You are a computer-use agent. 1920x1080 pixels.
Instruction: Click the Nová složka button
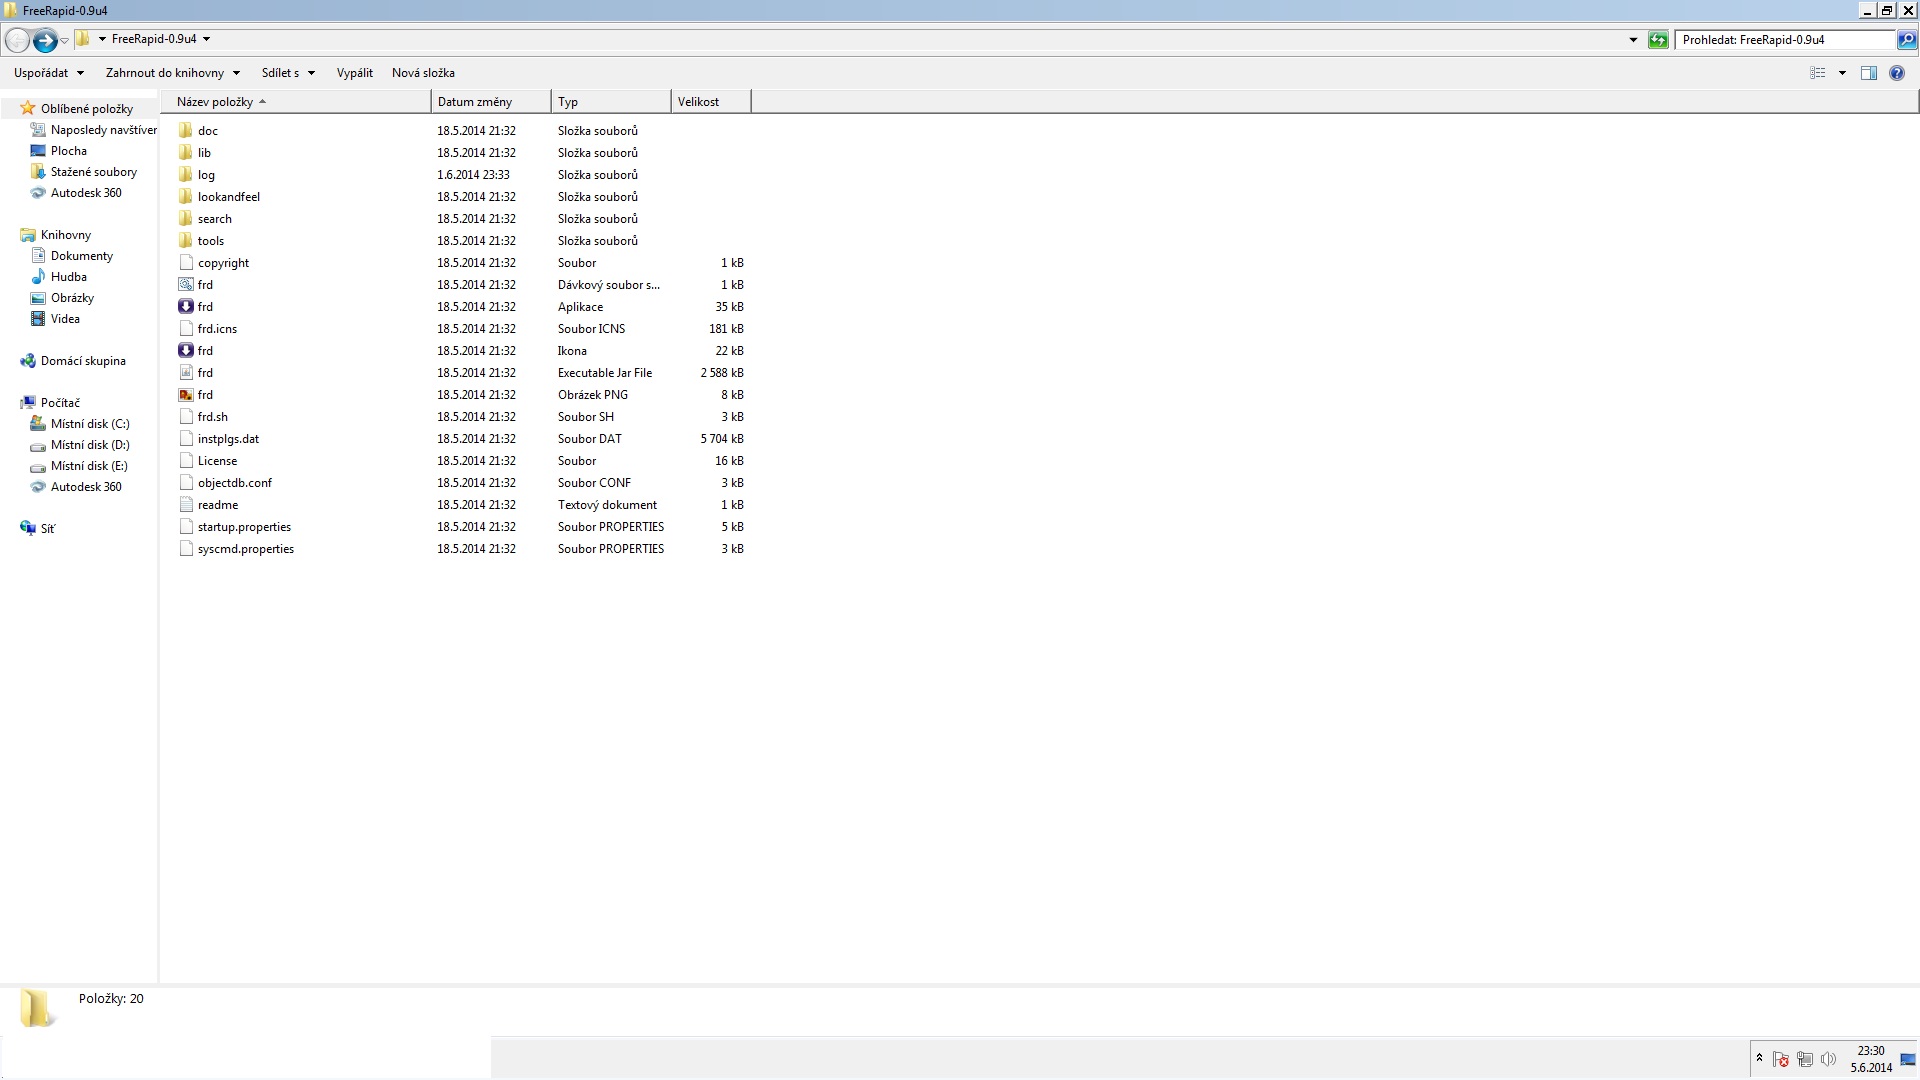[423, 73]
